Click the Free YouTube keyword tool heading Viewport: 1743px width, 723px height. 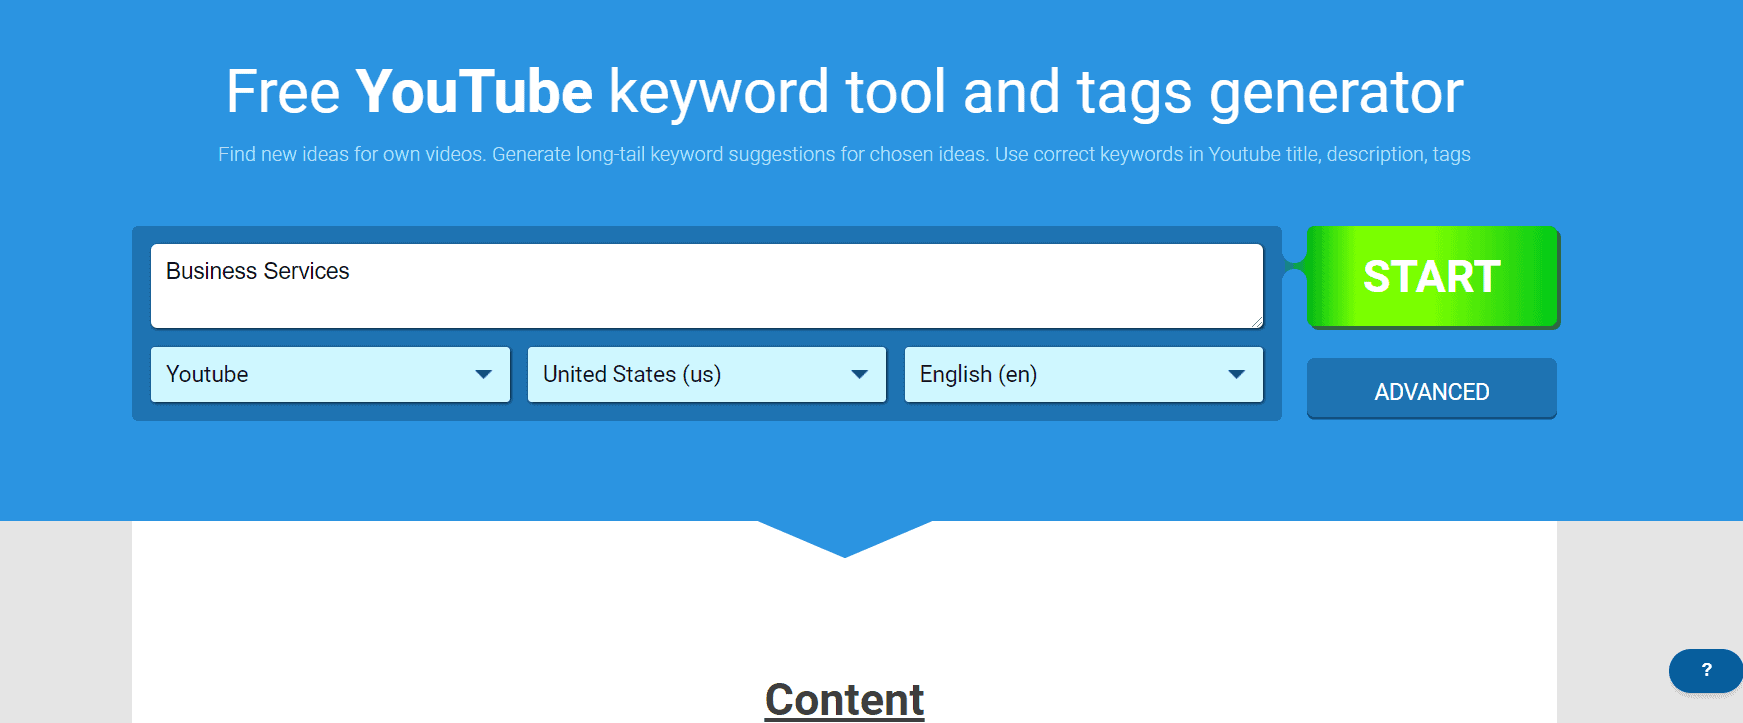[x=845, y=92]
